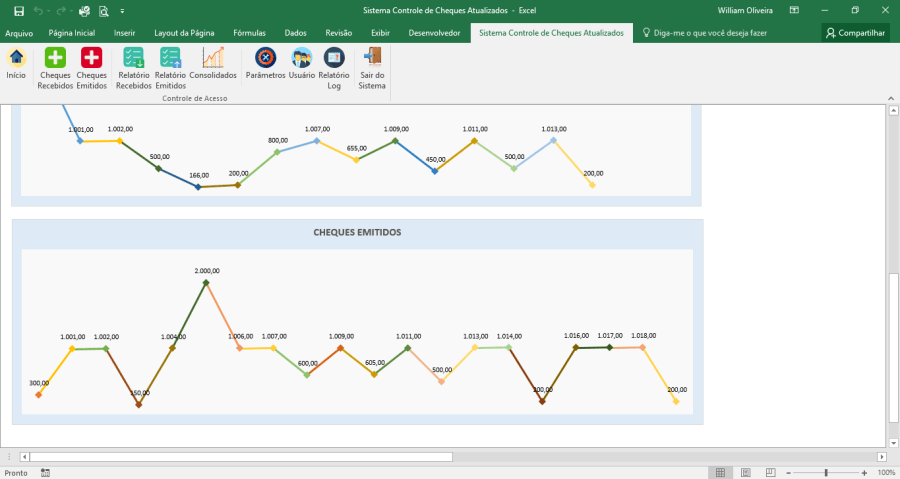Image resolution: width=900 pixels, height=479 pixels.
Task: Switch to Page Break Preview icon
Action: point(771,473)
